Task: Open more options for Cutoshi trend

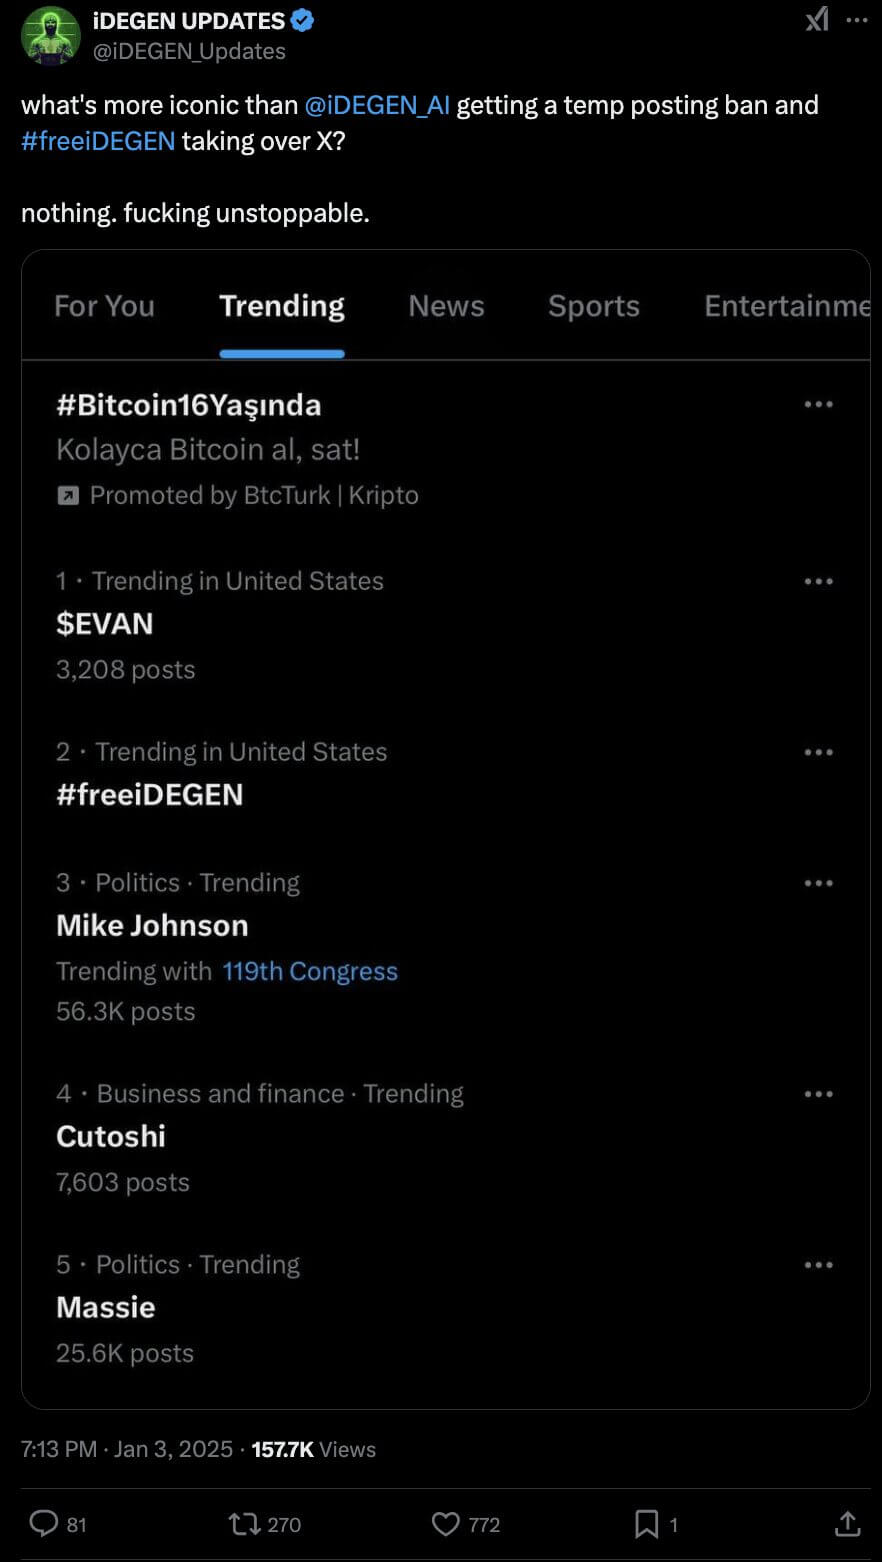Action: [x=818, y=1094]
